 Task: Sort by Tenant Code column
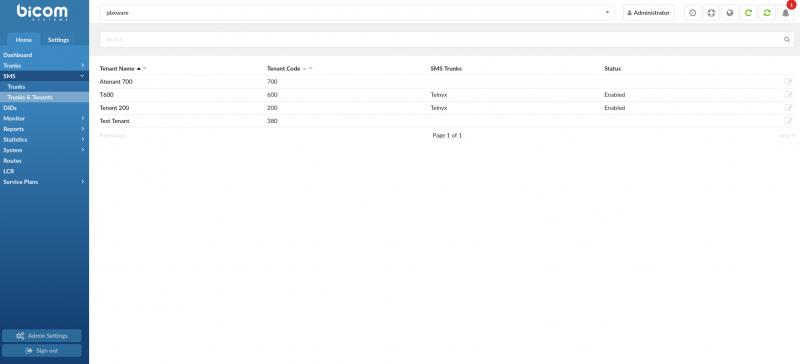284,68
